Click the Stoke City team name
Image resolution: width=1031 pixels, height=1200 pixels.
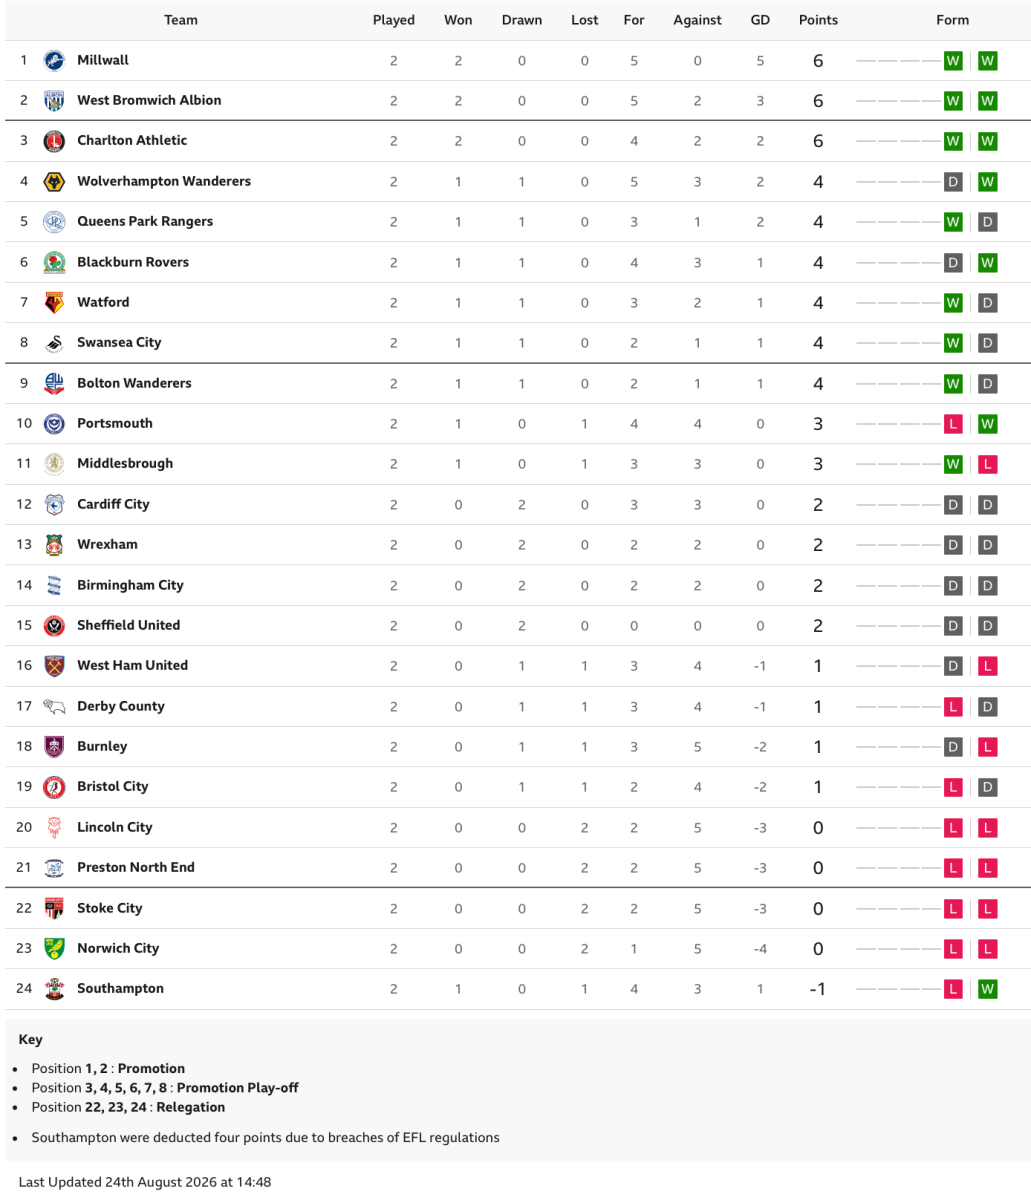[110, 908]
